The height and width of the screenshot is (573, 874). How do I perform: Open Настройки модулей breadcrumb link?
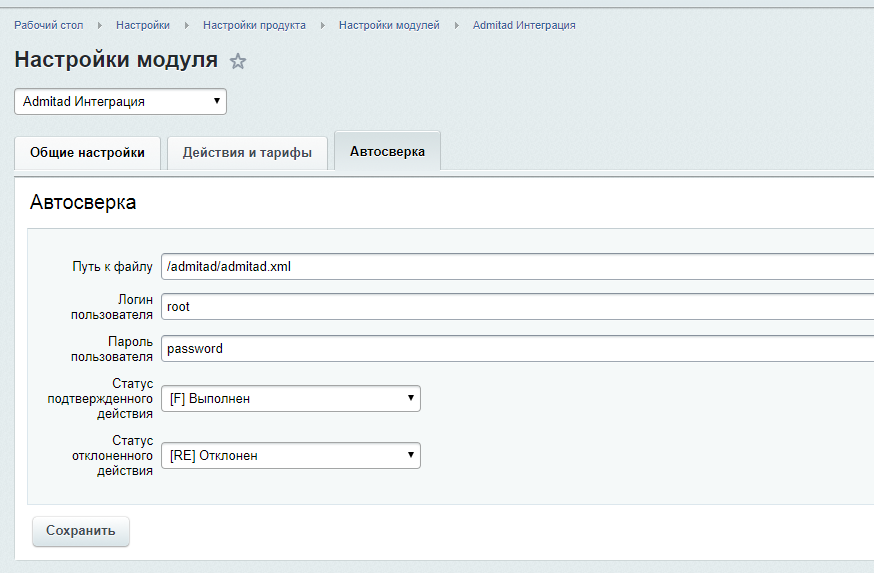tap(389, 25)
